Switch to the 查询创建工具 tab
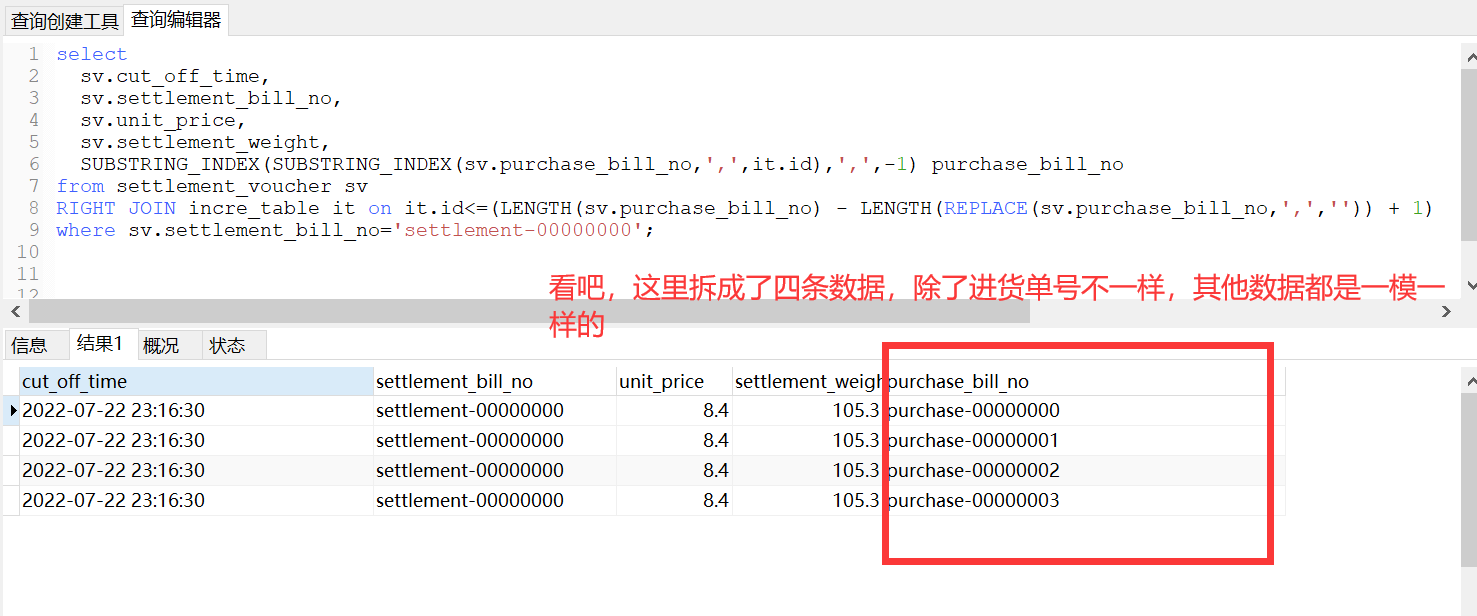The width and height of the screenshot is (1477, 616). pyautogui.click(x=63, y=19)
